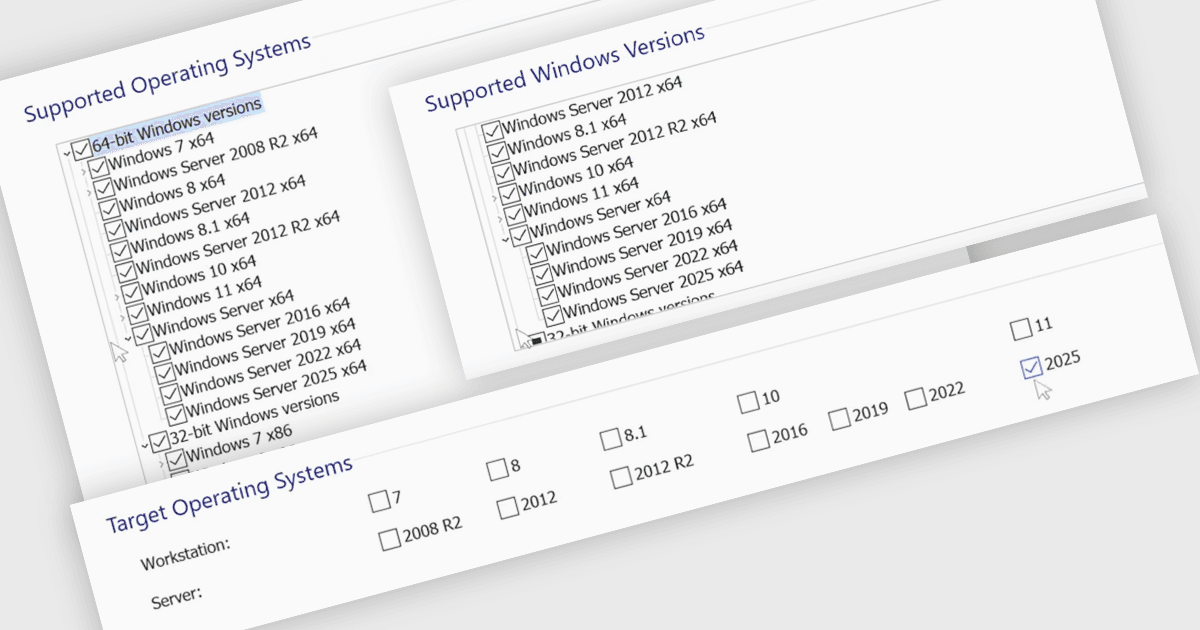1200x630 pixels.
Task: Check the Workstation 7 checkbox
Action: point(379,501)
